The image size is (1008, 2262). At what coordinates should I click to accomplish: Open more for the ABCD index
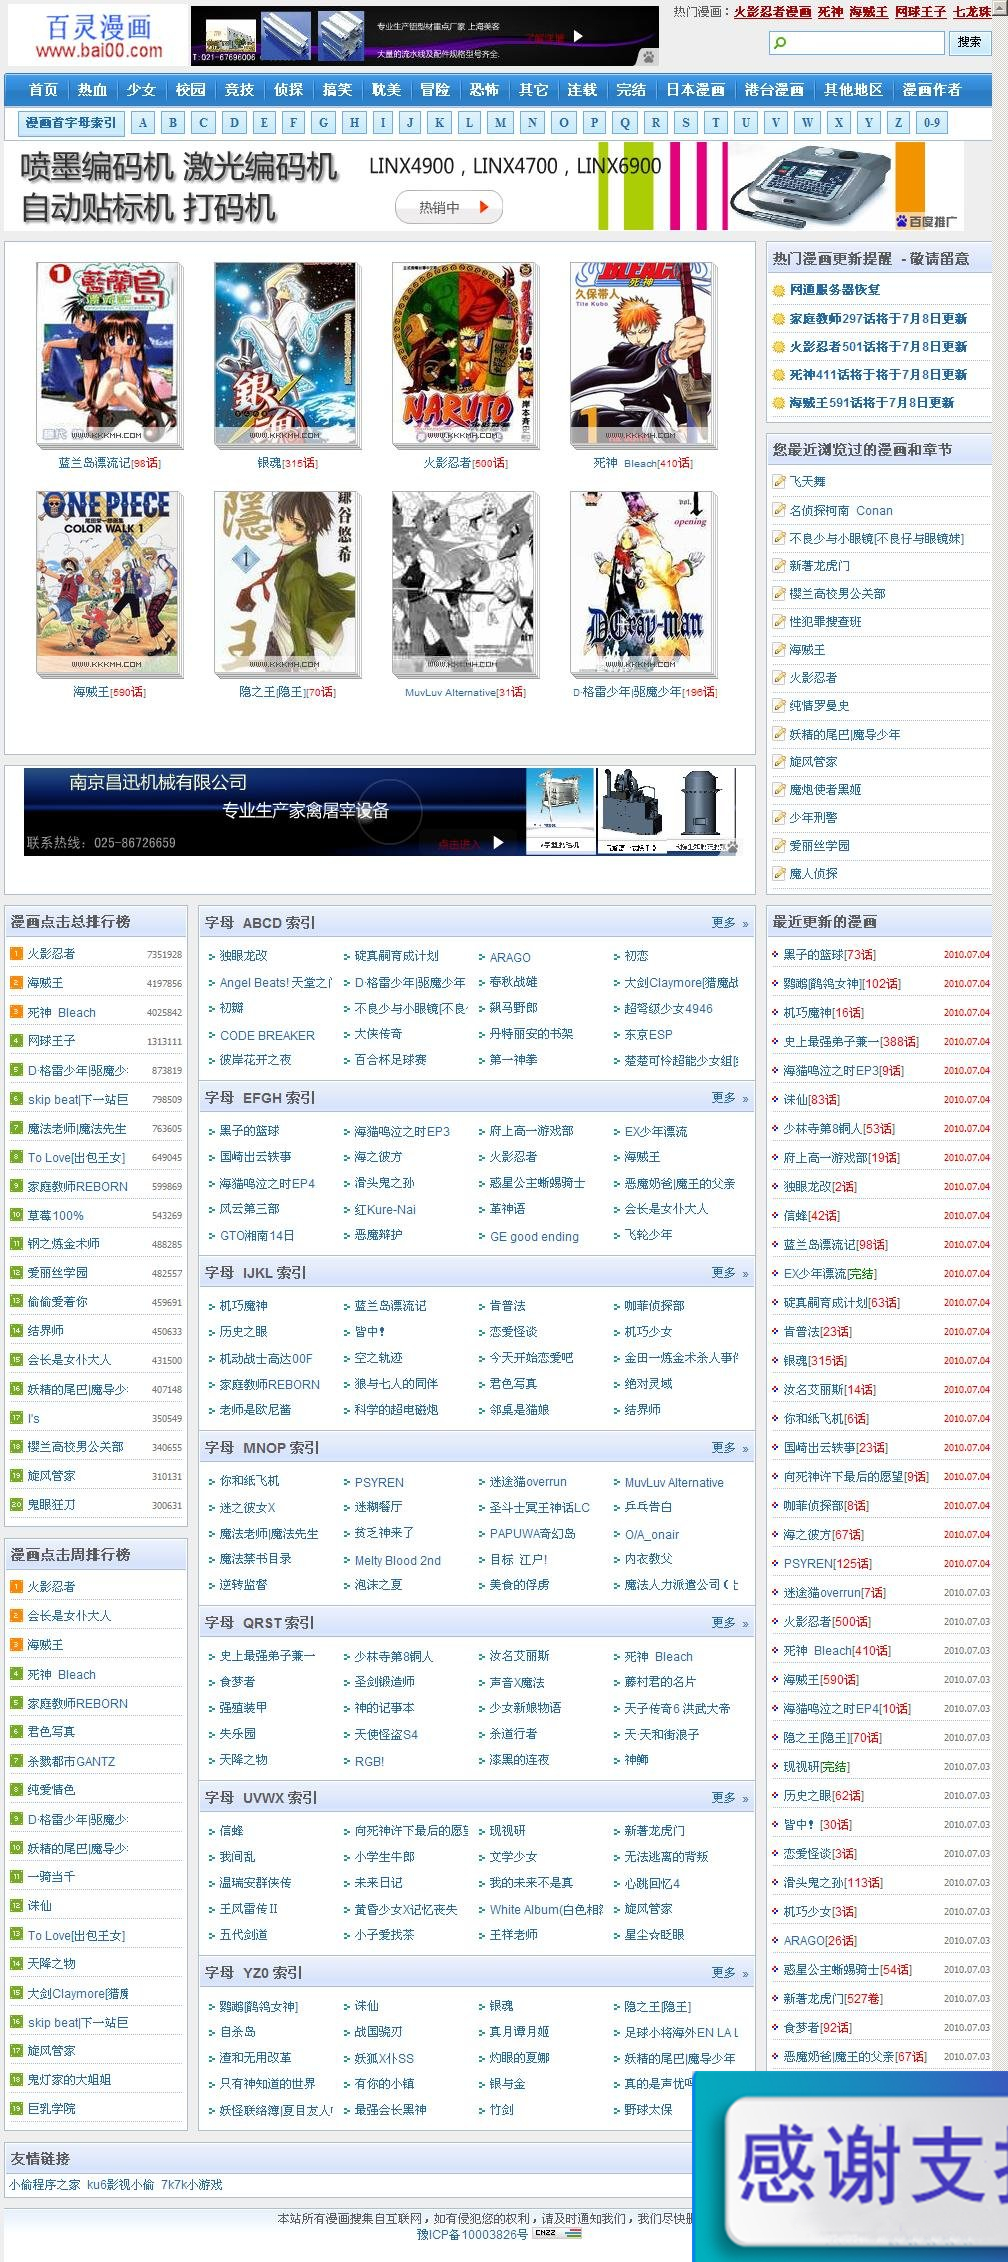730,923
